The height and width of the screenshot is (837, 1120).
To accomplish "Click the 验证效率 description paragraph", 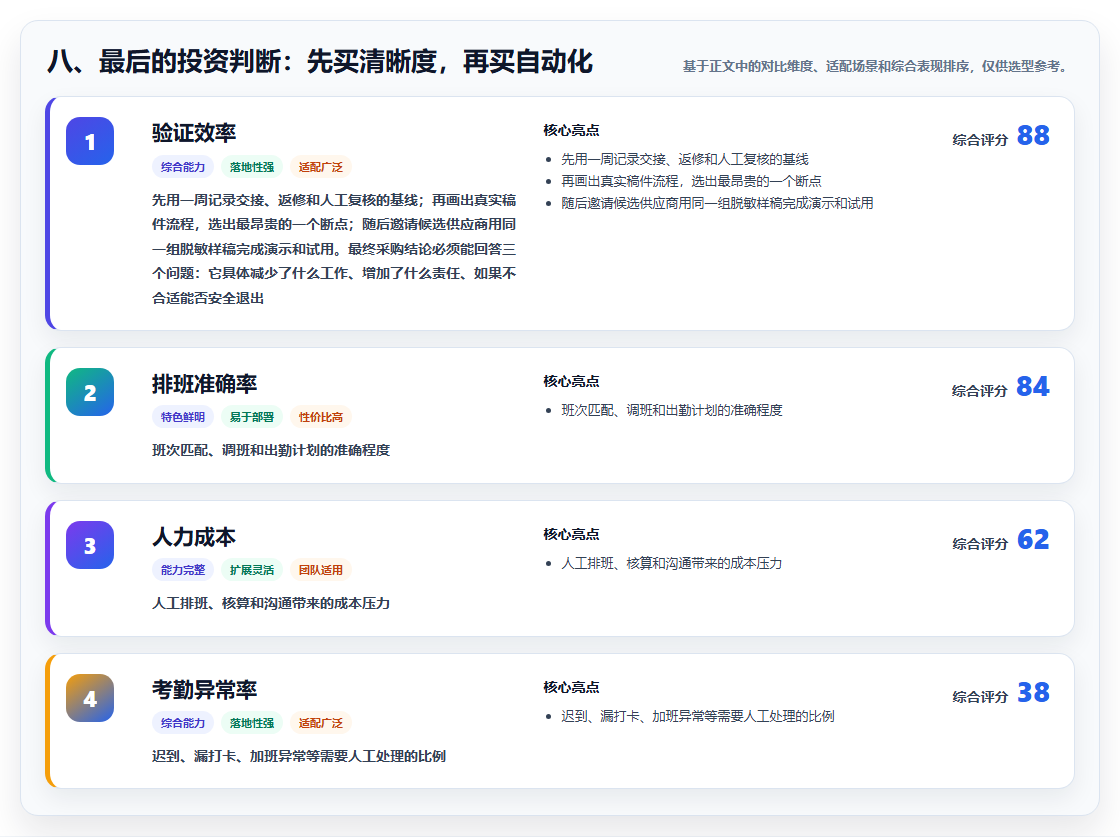I will [334, 249].
